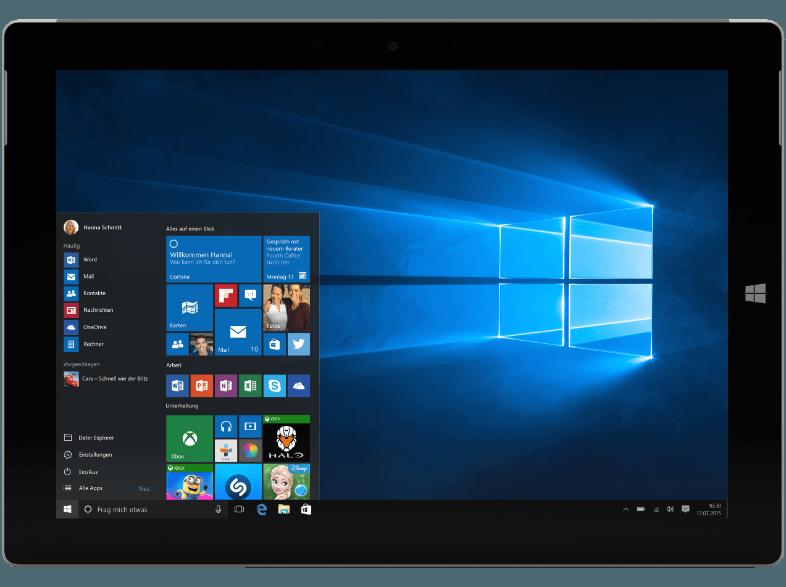Viewport: 786px width, 587px height.
Task: Open the Twitter tile
Action: [x=299, y=344]
